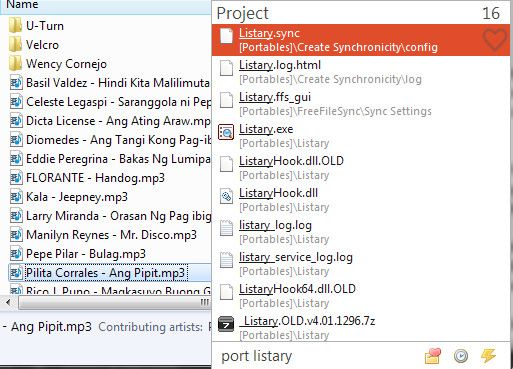
Task: Select ListaryHook.dll.OLD result
Action: (x=361, y=168)
